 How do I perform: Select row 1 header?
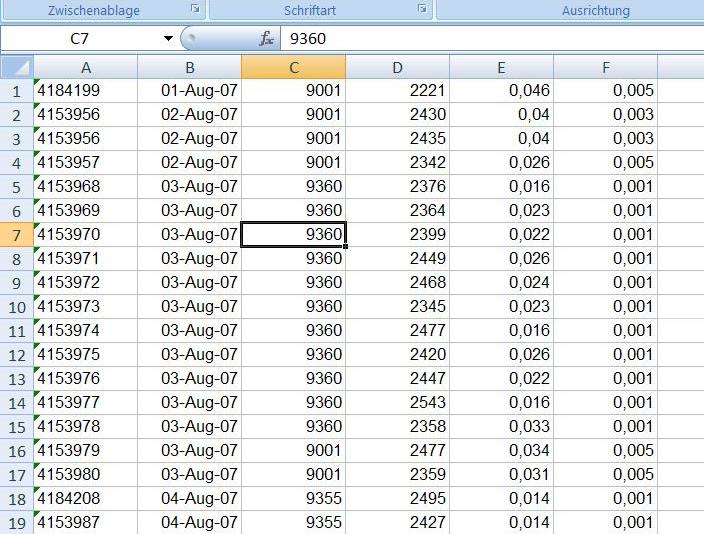pos(17,91)
